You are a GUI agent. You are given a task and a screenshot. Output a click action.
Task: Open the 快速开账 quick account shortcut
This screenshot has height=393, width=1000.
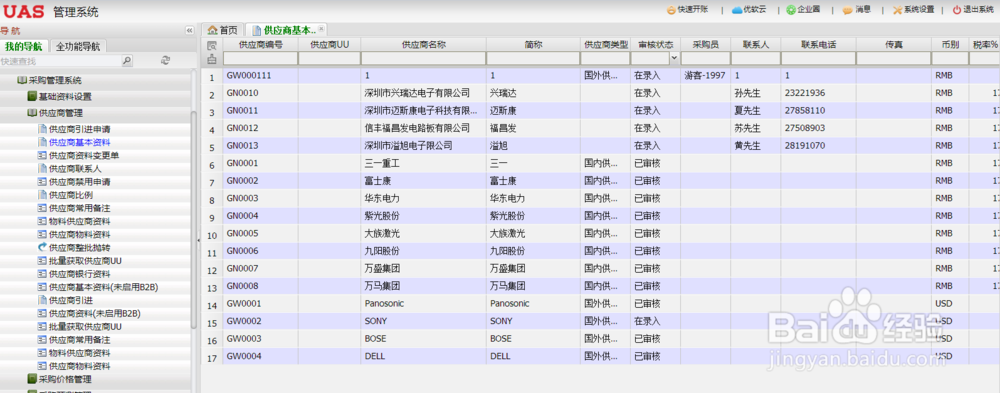(688, 10)
